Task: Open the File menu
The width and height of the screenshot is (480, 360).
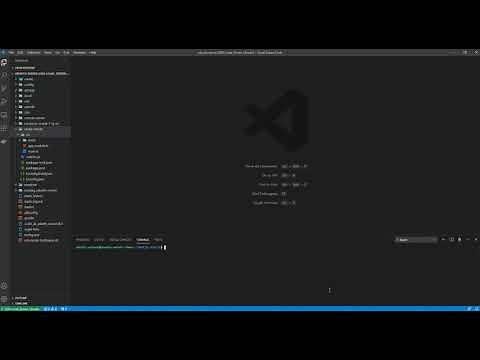Action: tap(11, 52)
